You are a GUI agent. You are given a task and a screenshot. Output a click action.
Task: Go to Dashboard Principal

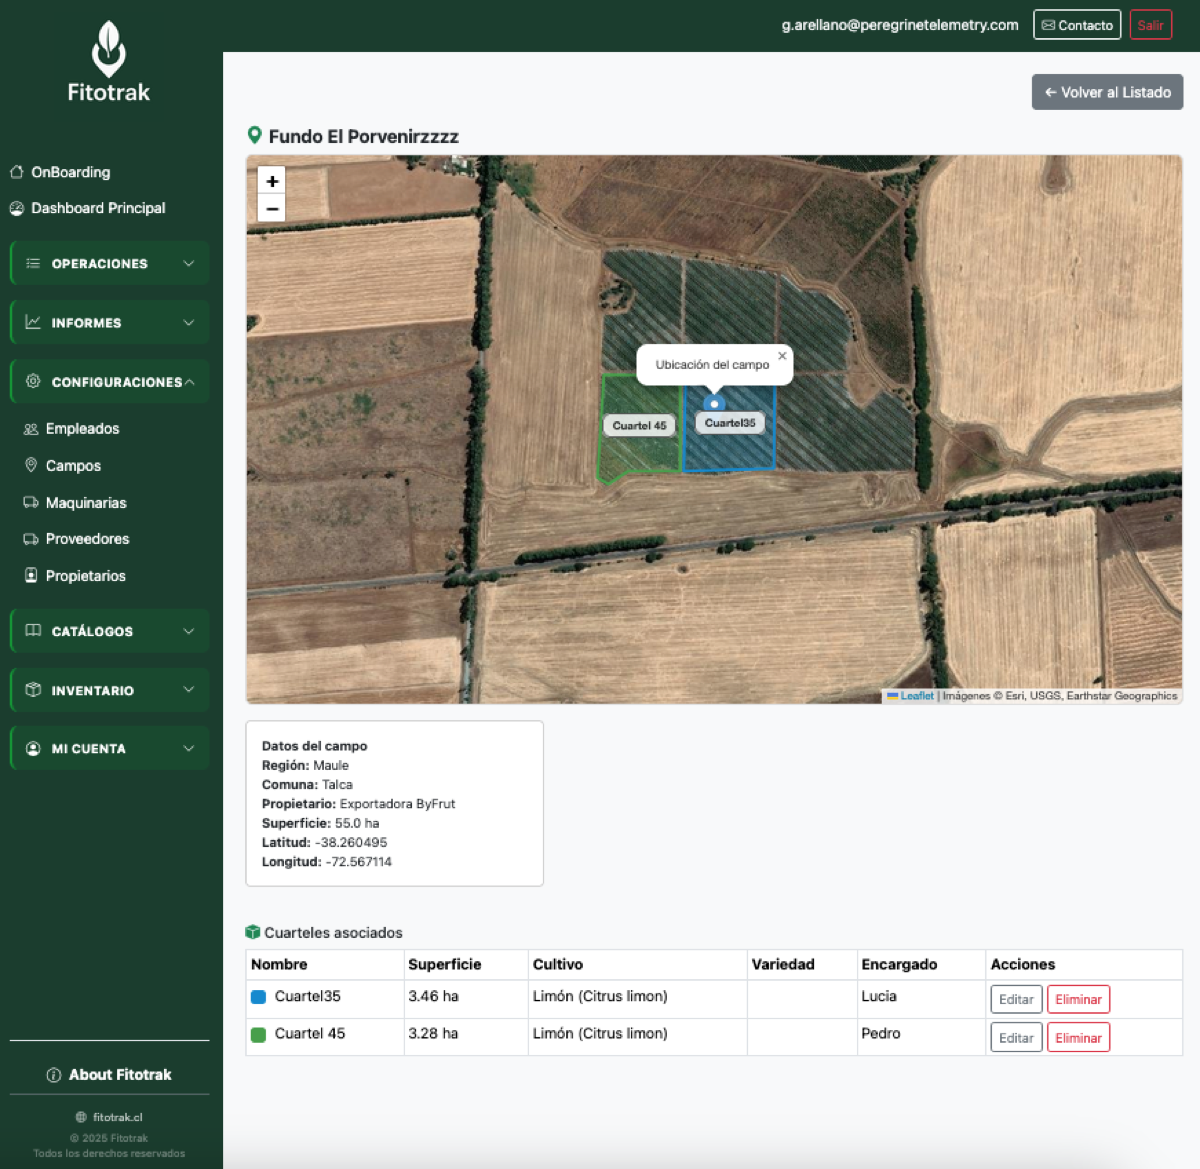tap(98, 208)
